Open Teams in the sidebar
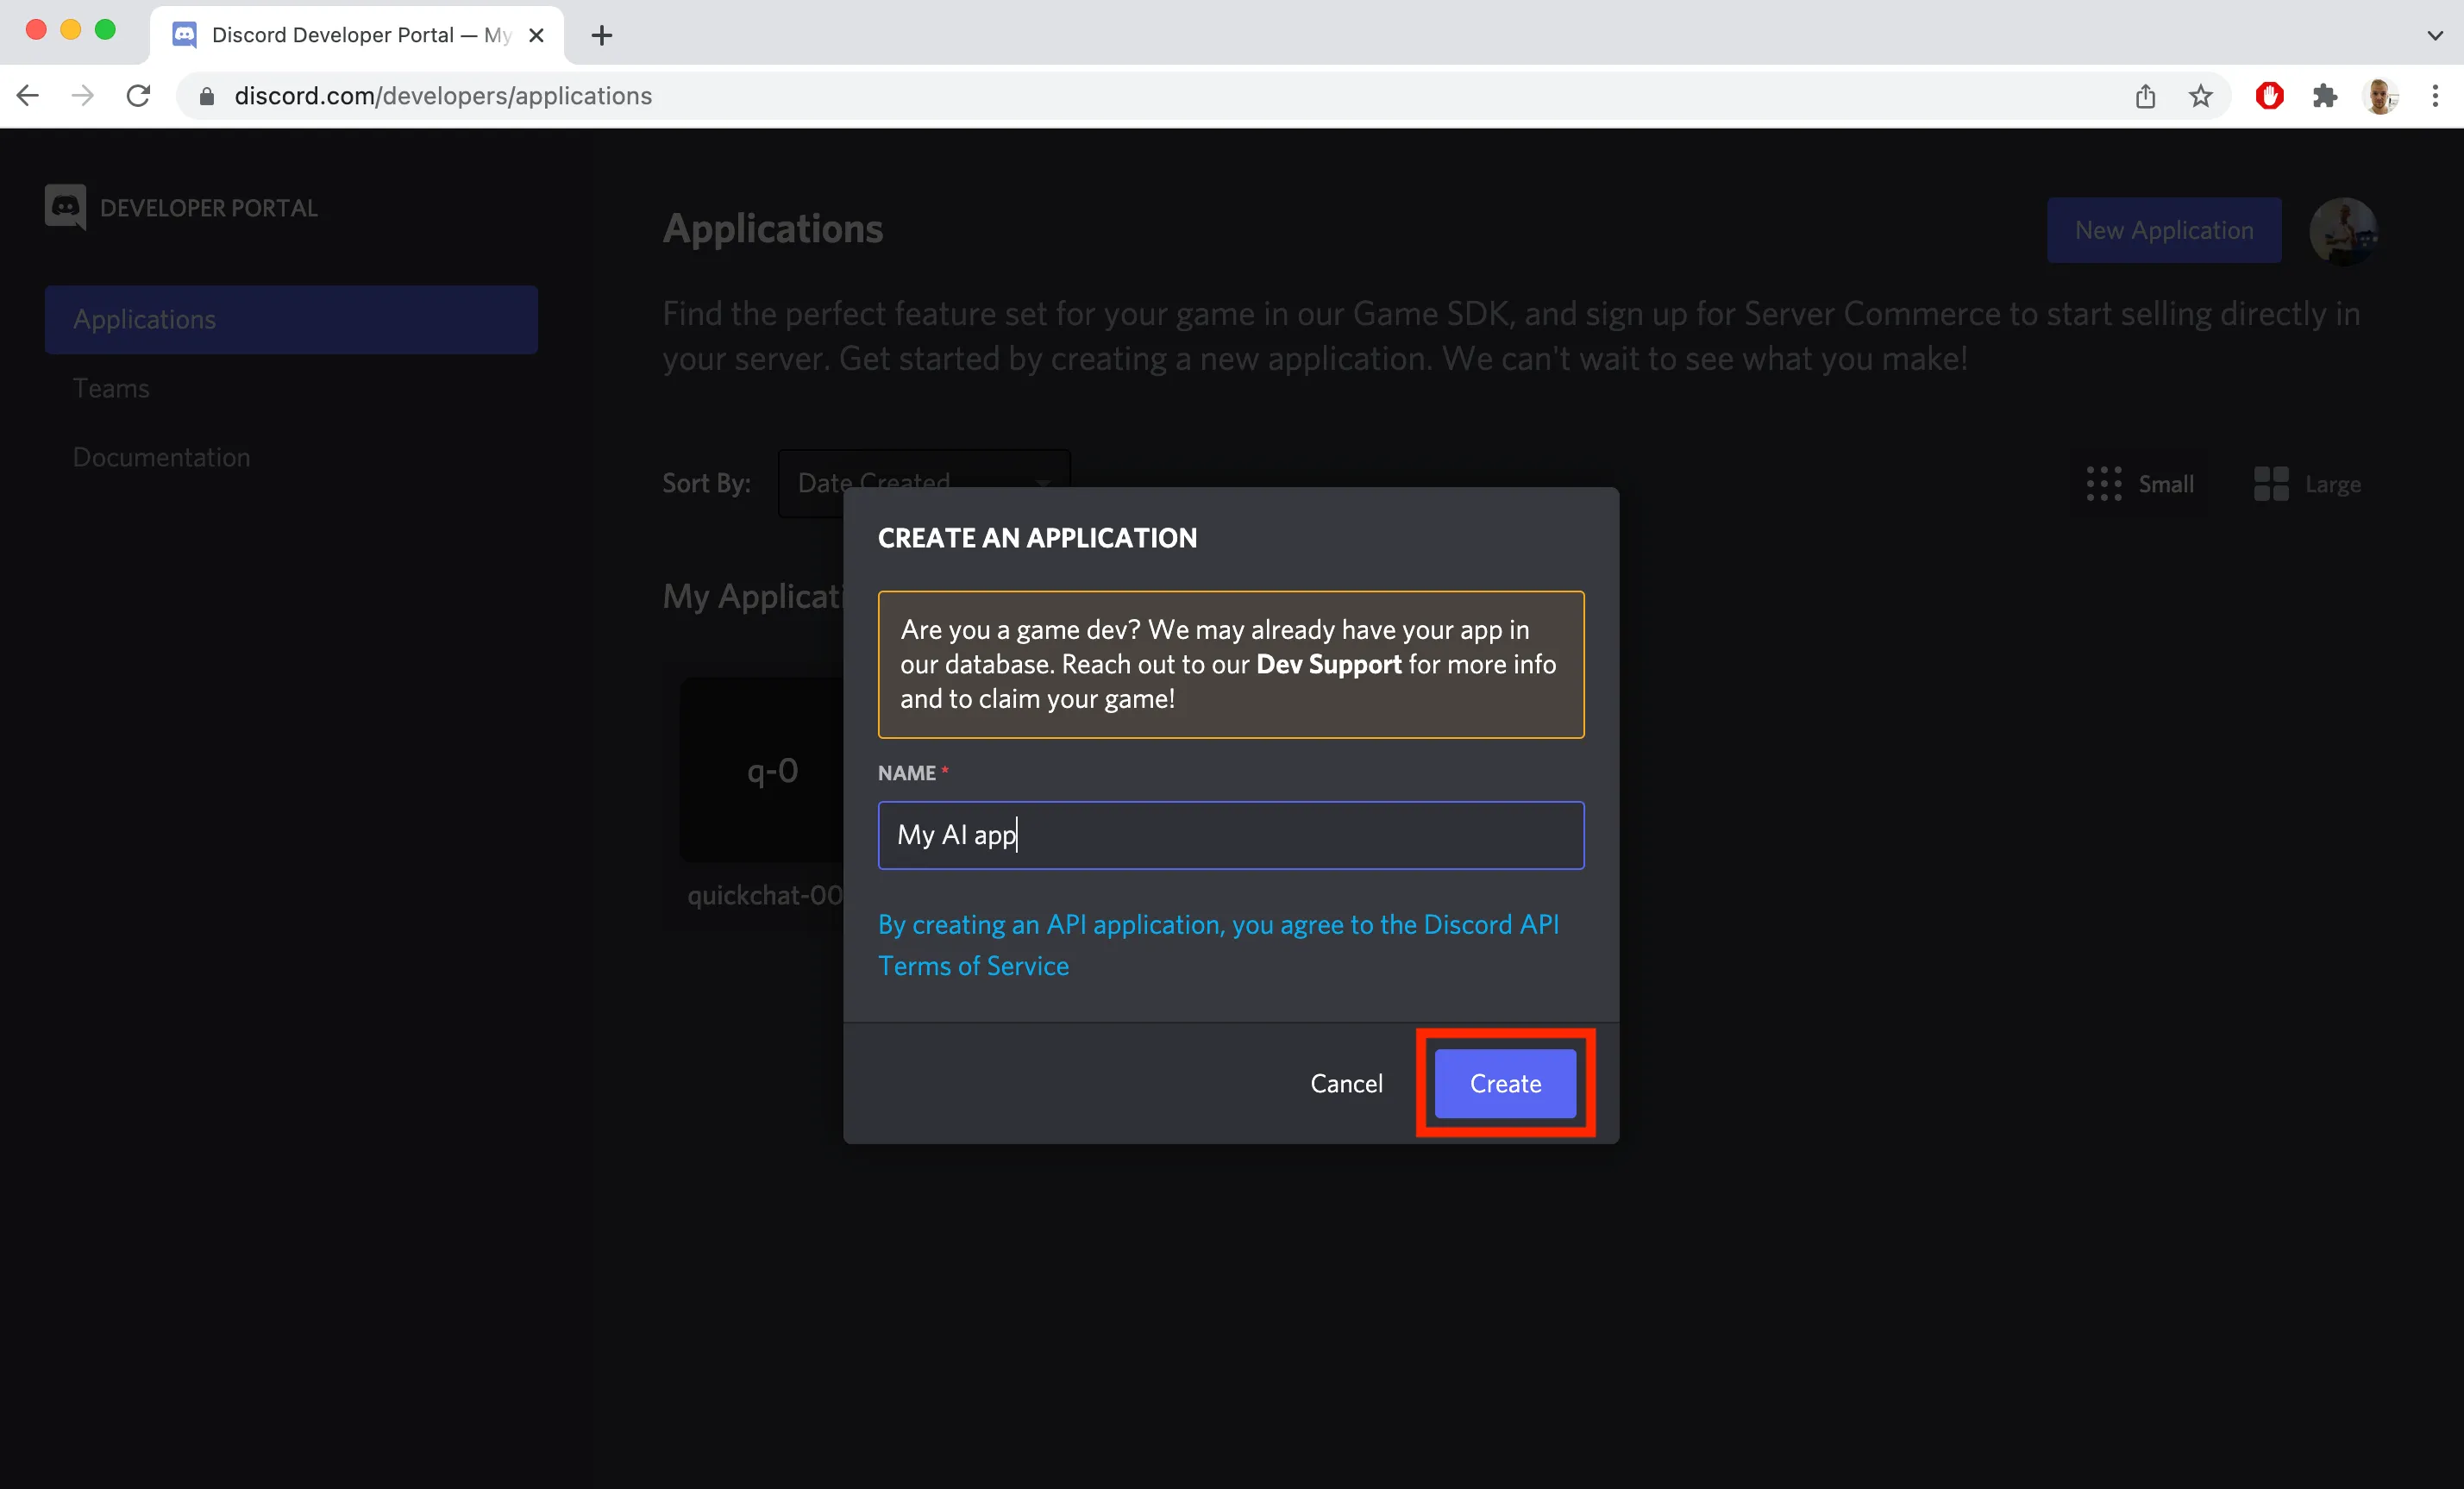The image size is (2464, 1489). point(111,388)
